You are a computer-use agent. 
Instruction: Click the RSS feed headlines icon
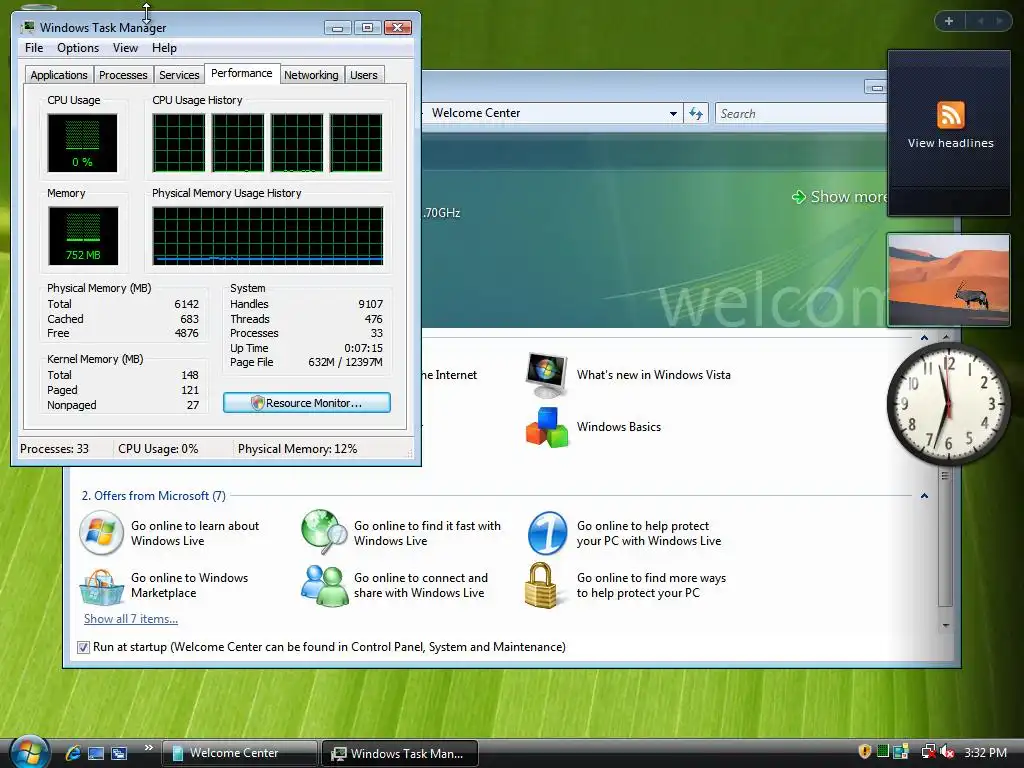[x=950, y=115]
